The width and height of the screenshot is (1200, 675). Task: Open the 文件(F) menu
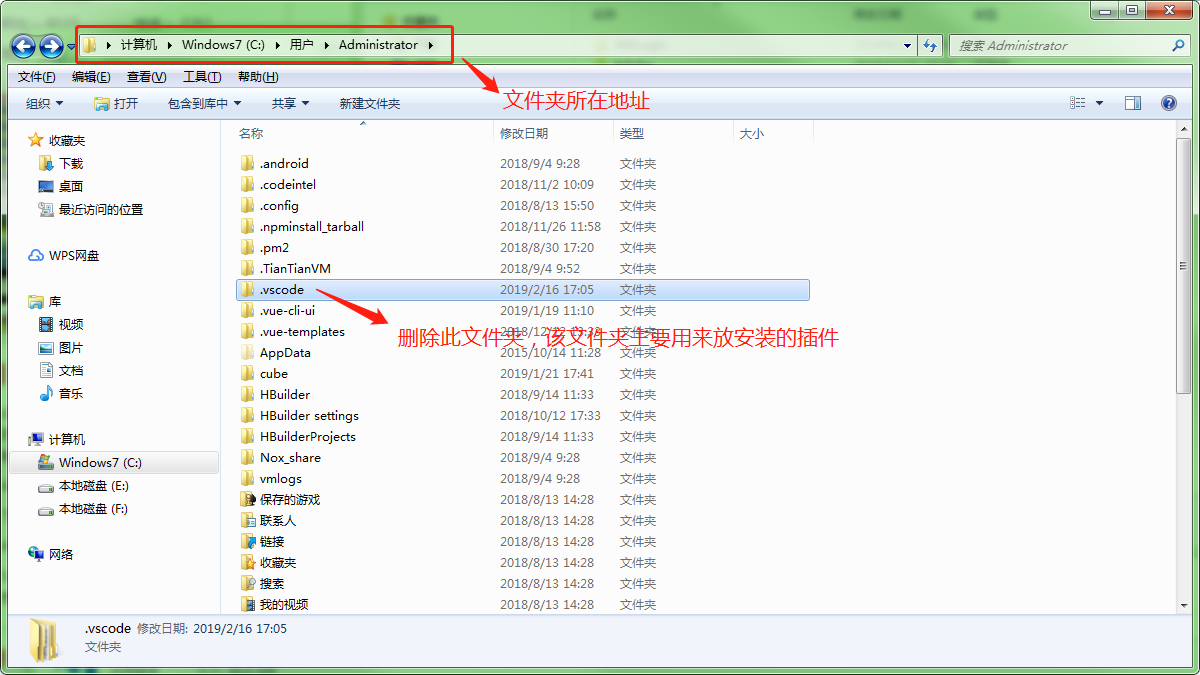[36, 77]
